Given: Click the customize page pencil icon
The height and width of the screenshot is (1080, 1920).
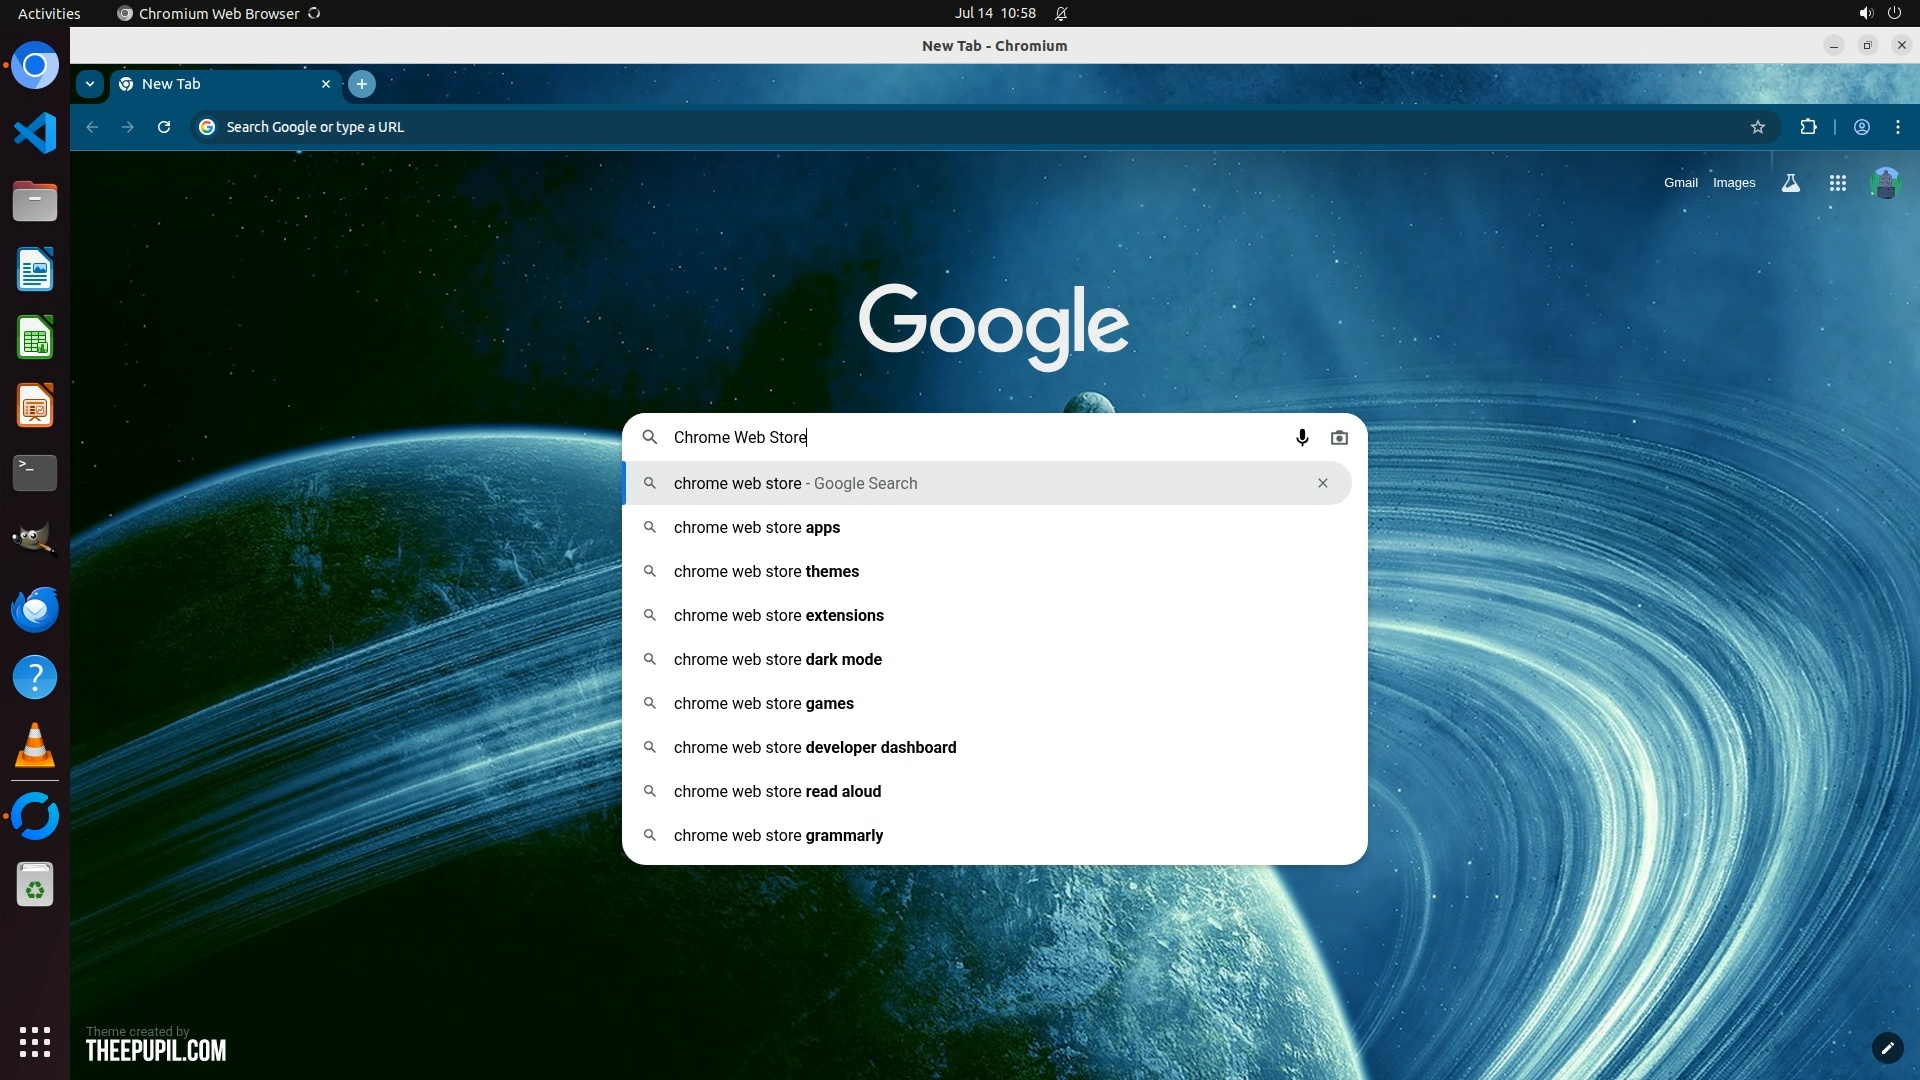Looking at the screenshot, I should tap(1887, 1048).
